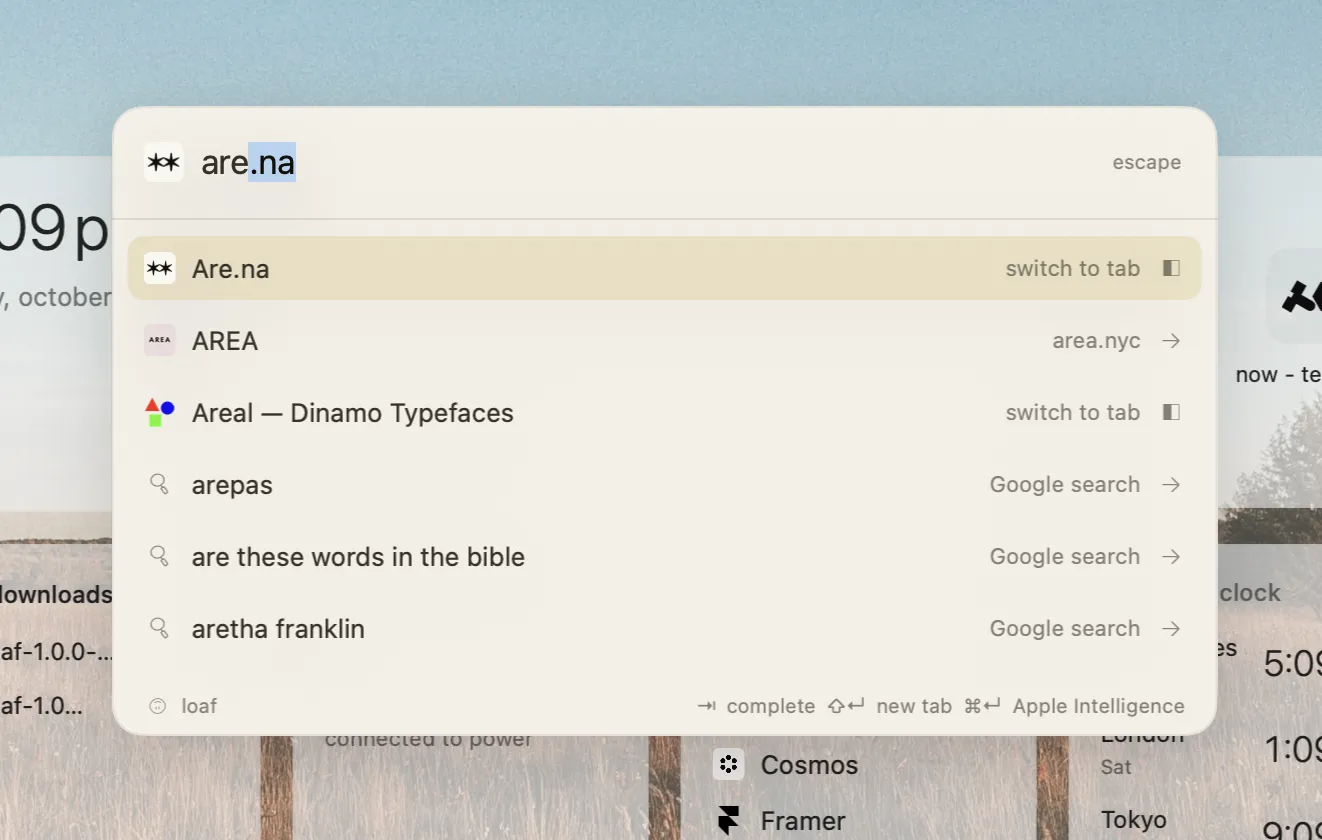Click the tab icon beside Are.na switch to tab

pos(1171,268)
